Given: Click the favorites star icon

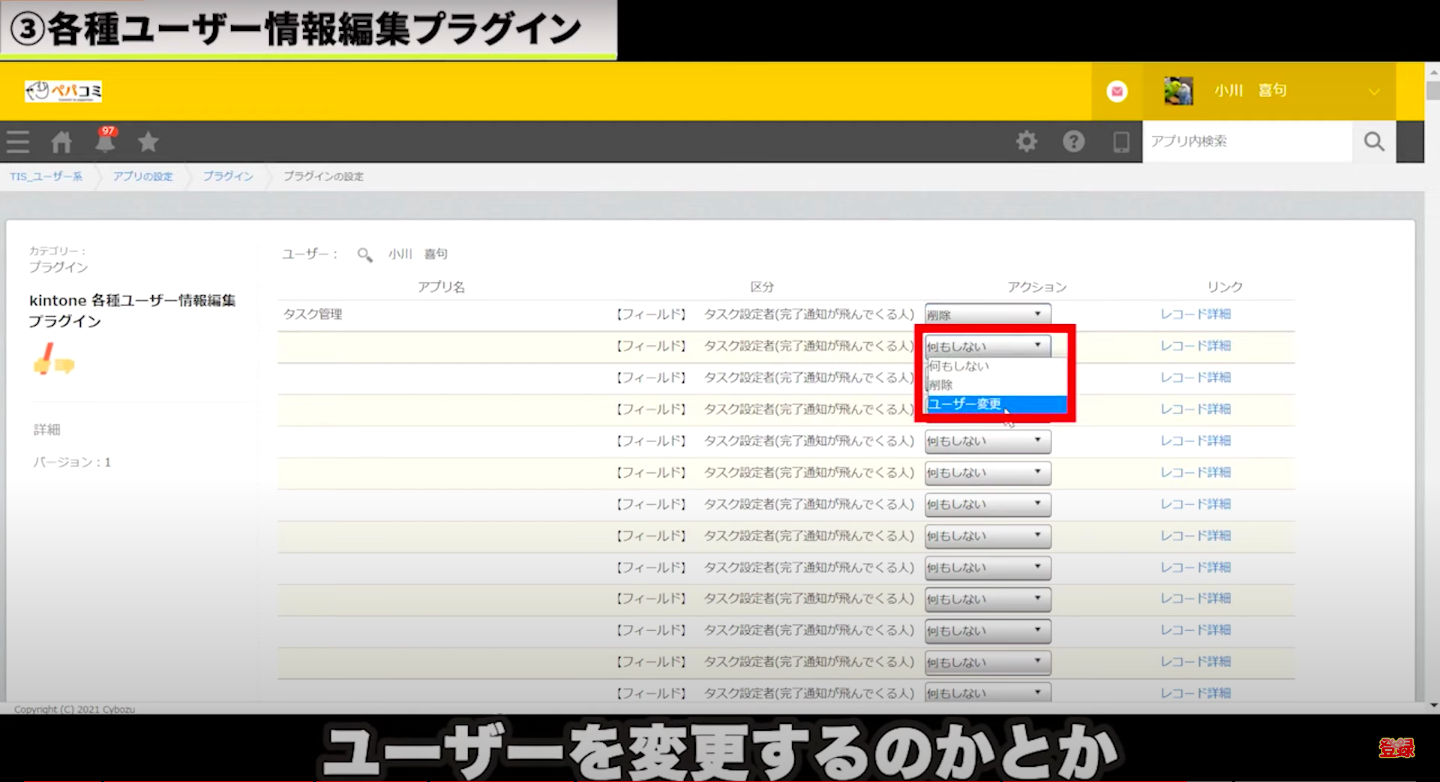Looking at the screenshot, I should coord(148,142).
